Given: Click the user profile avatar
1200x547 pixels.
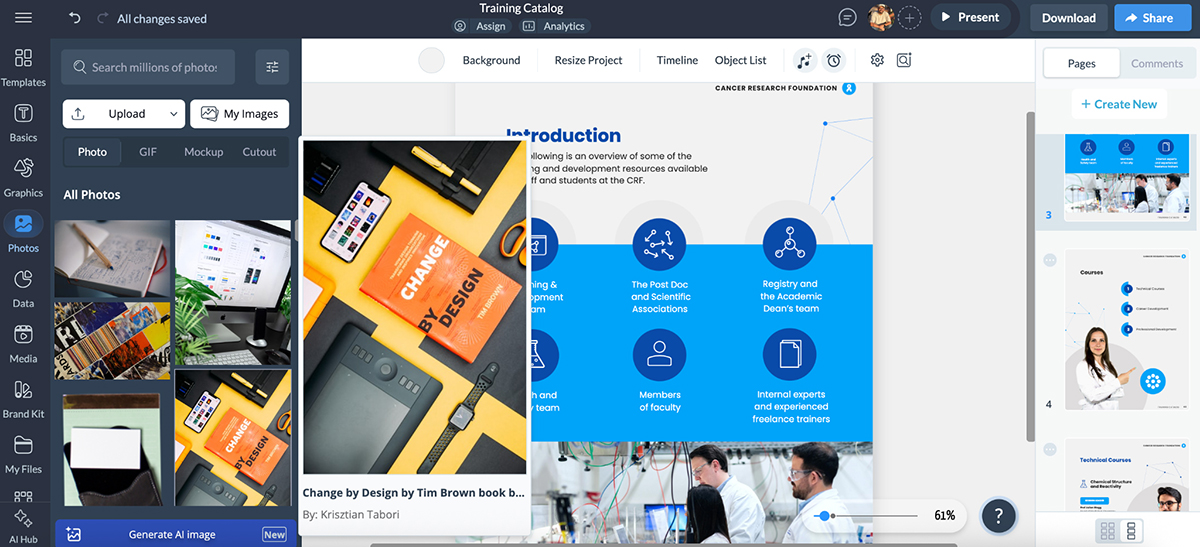Looking at the screenshot, I should click(x=881, y=17).
